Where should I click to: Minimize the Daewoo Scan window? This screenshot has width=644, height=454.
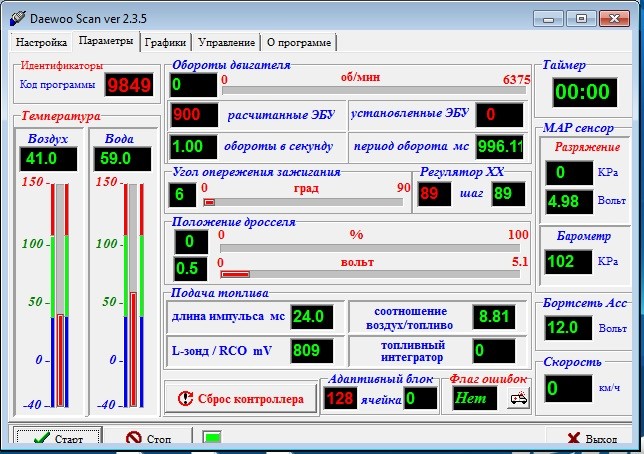(548, 19)
